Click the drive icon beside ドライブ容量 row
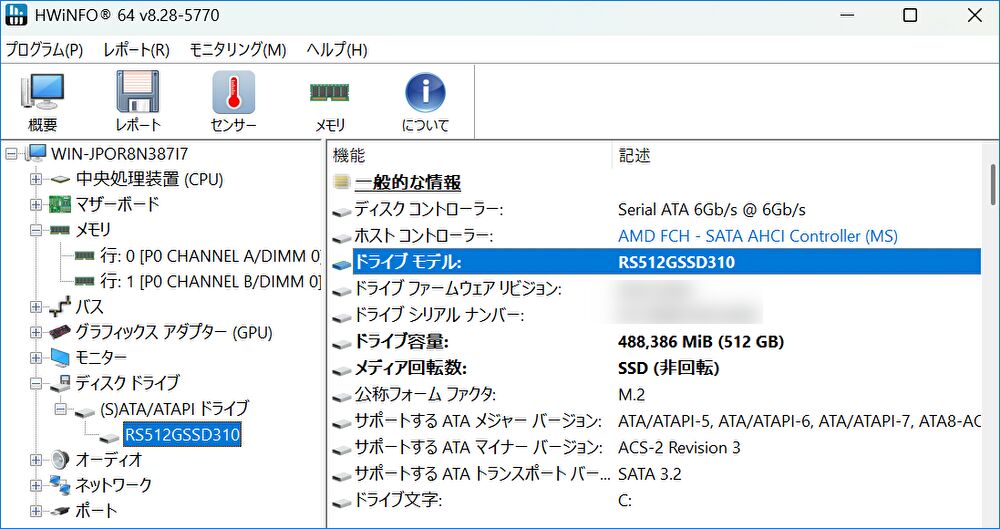1000x529 pixels. point(342,344)
